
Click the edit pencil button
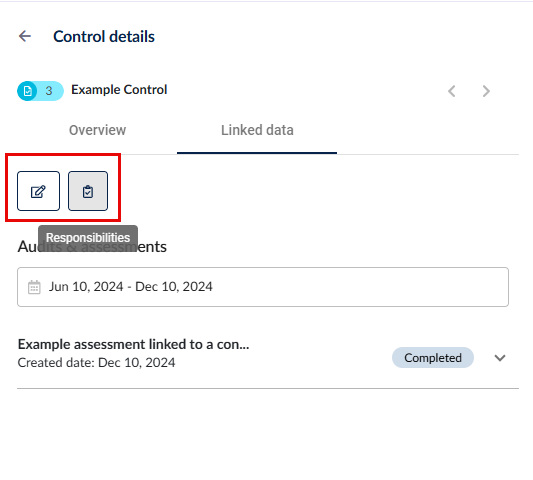click(38, 191)
